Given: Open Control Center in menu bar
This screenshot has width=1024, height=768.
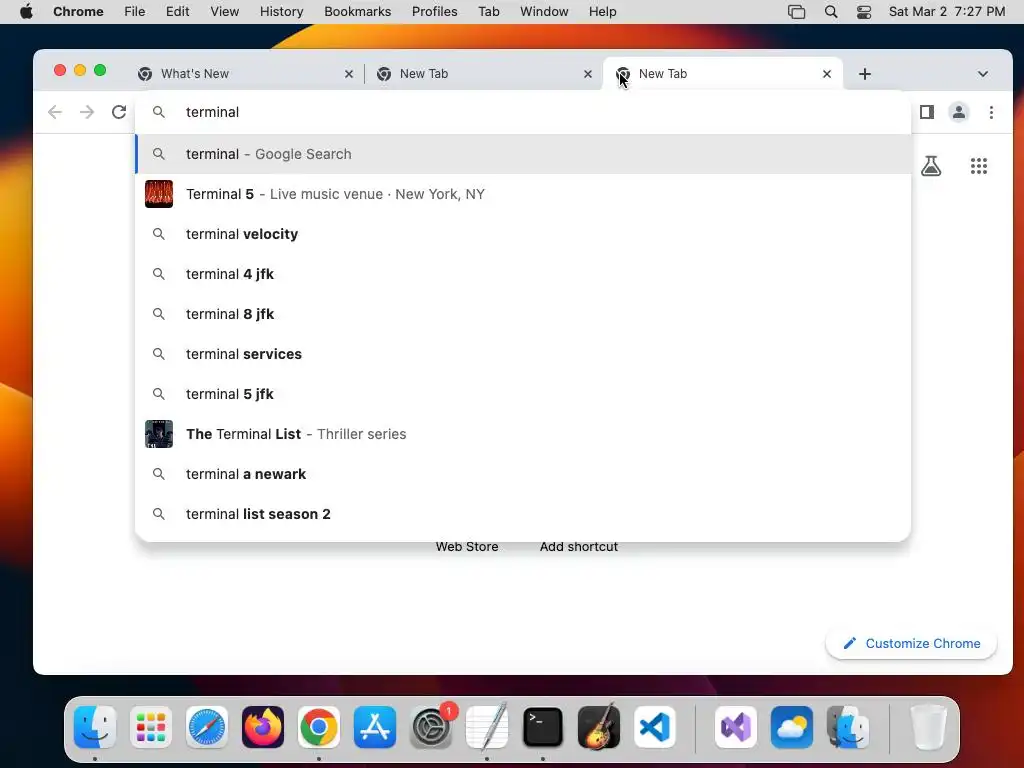Looking at the screenshot, I should coord(864,12).
